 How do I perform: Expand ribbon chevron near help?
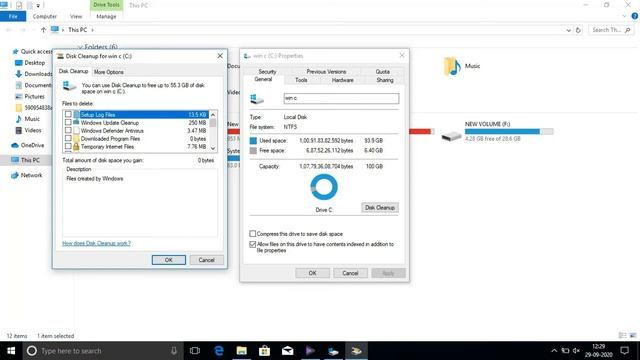(624, 16)
